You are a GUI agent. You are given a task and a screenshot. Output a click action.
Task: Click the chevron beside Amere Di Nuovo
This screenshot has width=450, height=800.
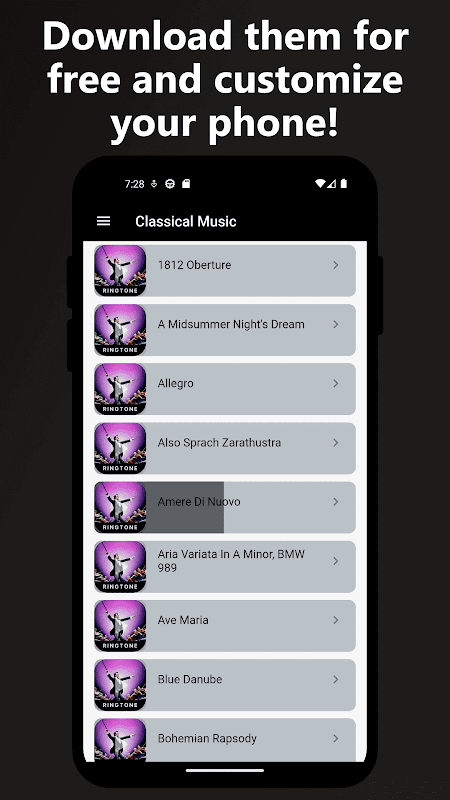coord(336,502)
